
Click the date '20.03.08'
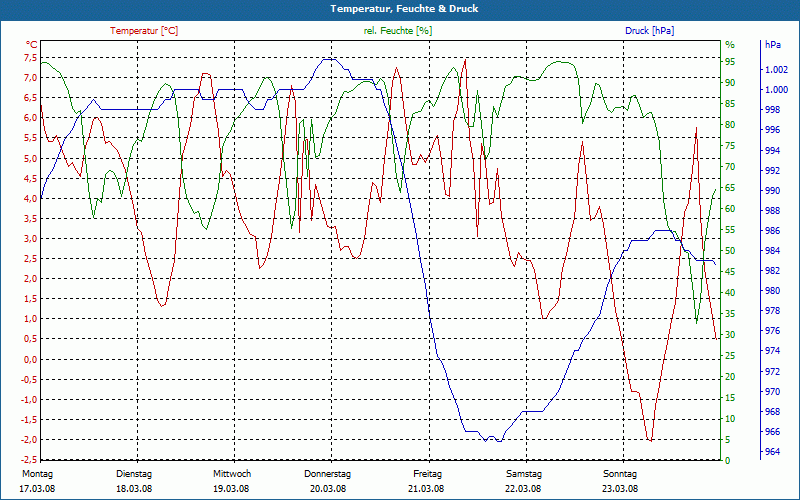click(x=328, y=489)
